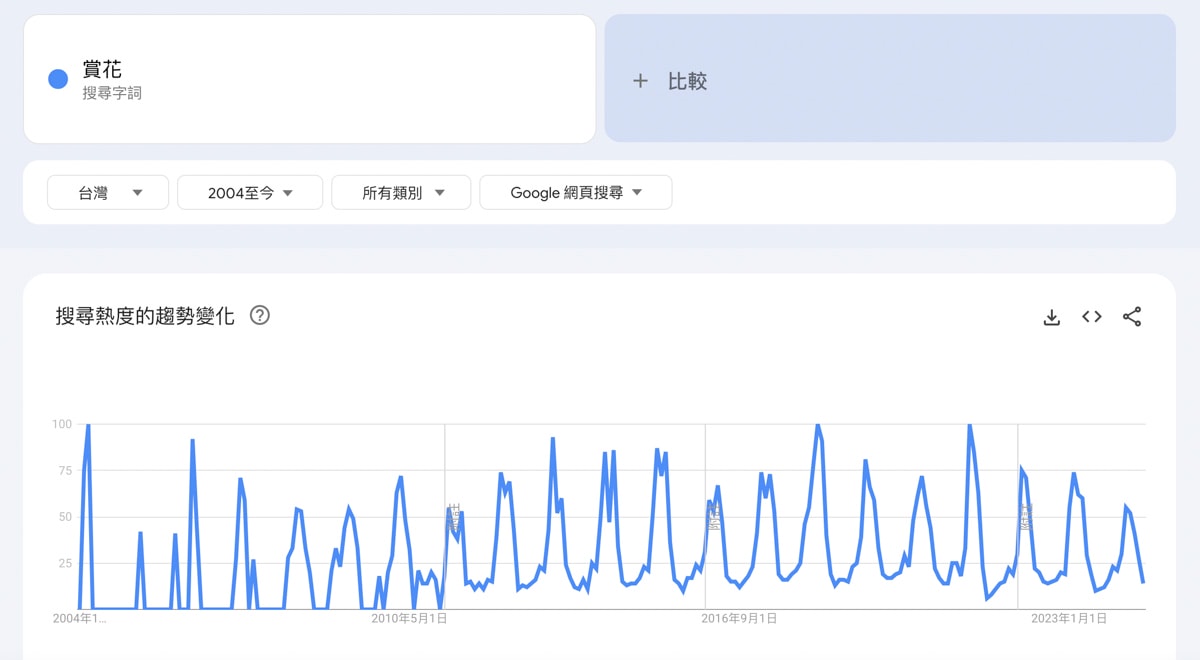Click the 2010年5月1日 axis label
The width and height of the screenshot is (1200, 660).
(x=409, y=619)
